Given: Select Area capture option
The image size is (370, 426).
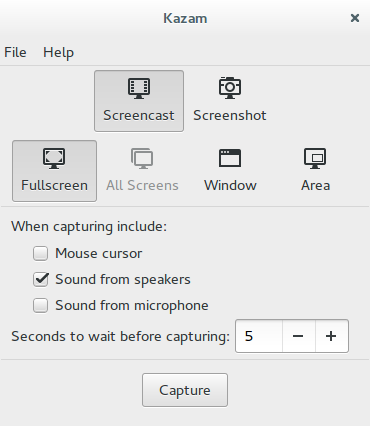Looking at the screenshot, I should point(315,171).
